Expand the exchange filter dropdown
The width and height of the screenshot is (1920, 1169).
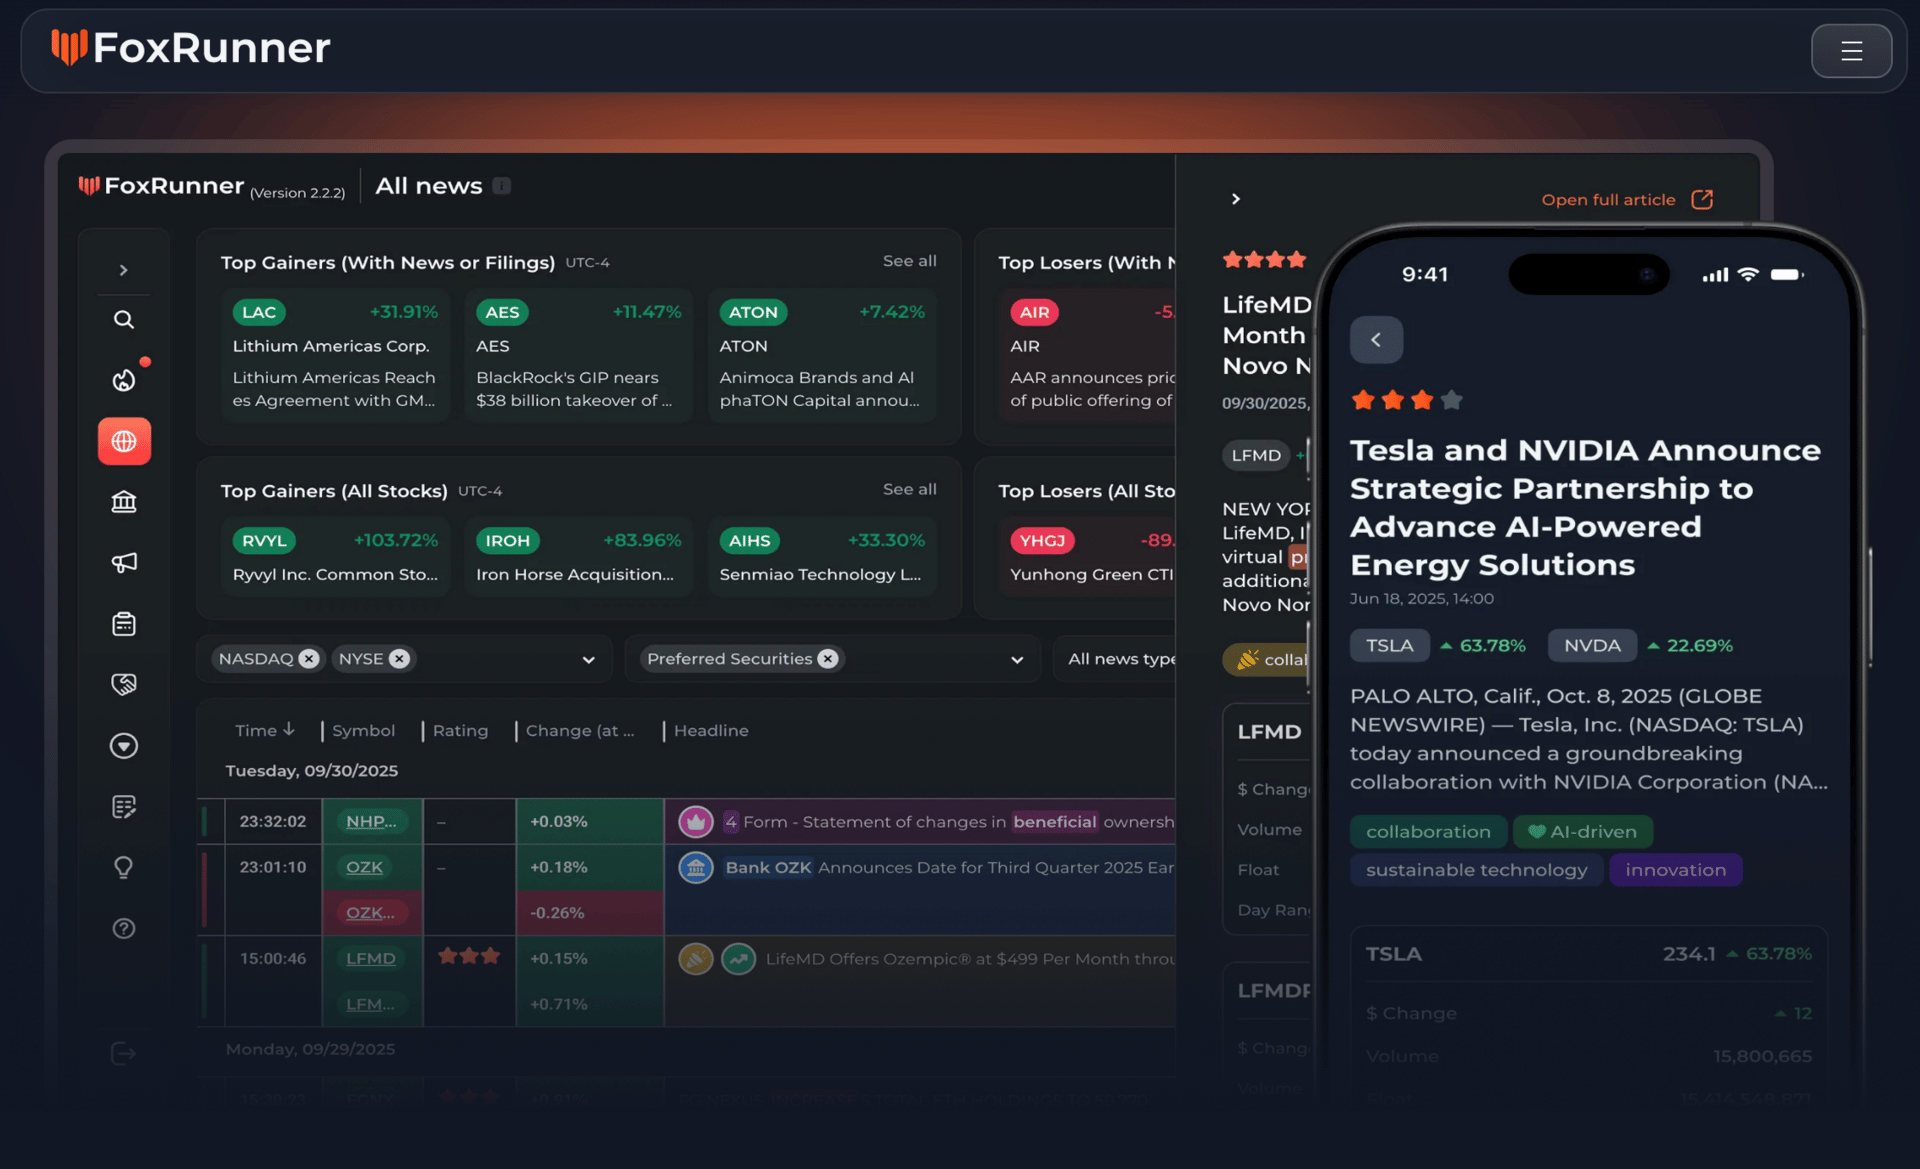(588, 660)
